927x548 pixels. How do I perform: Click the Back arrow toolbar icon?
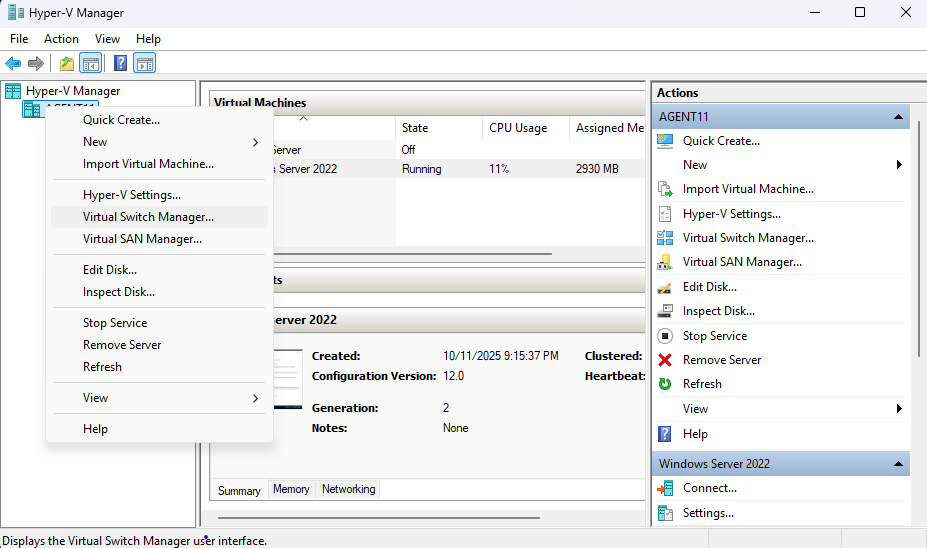[13, 63]
